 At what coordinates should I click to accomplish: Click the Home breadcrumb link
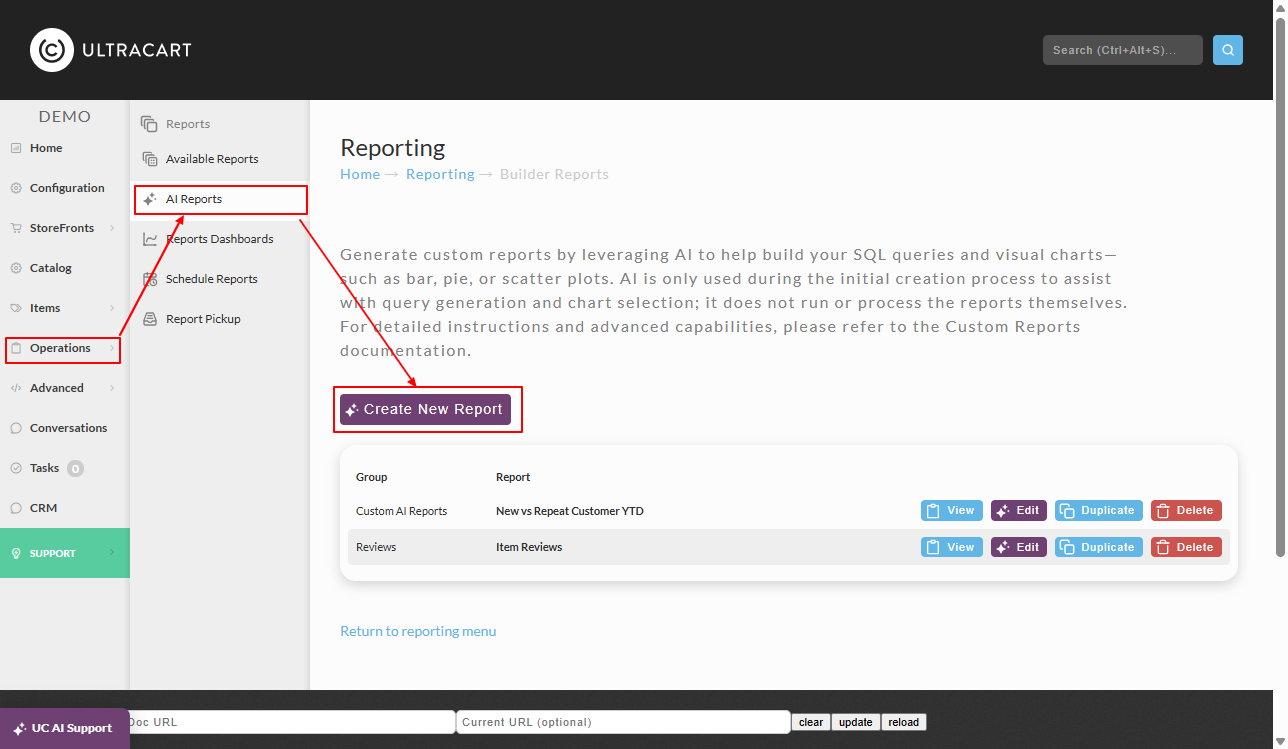(360, 174)
